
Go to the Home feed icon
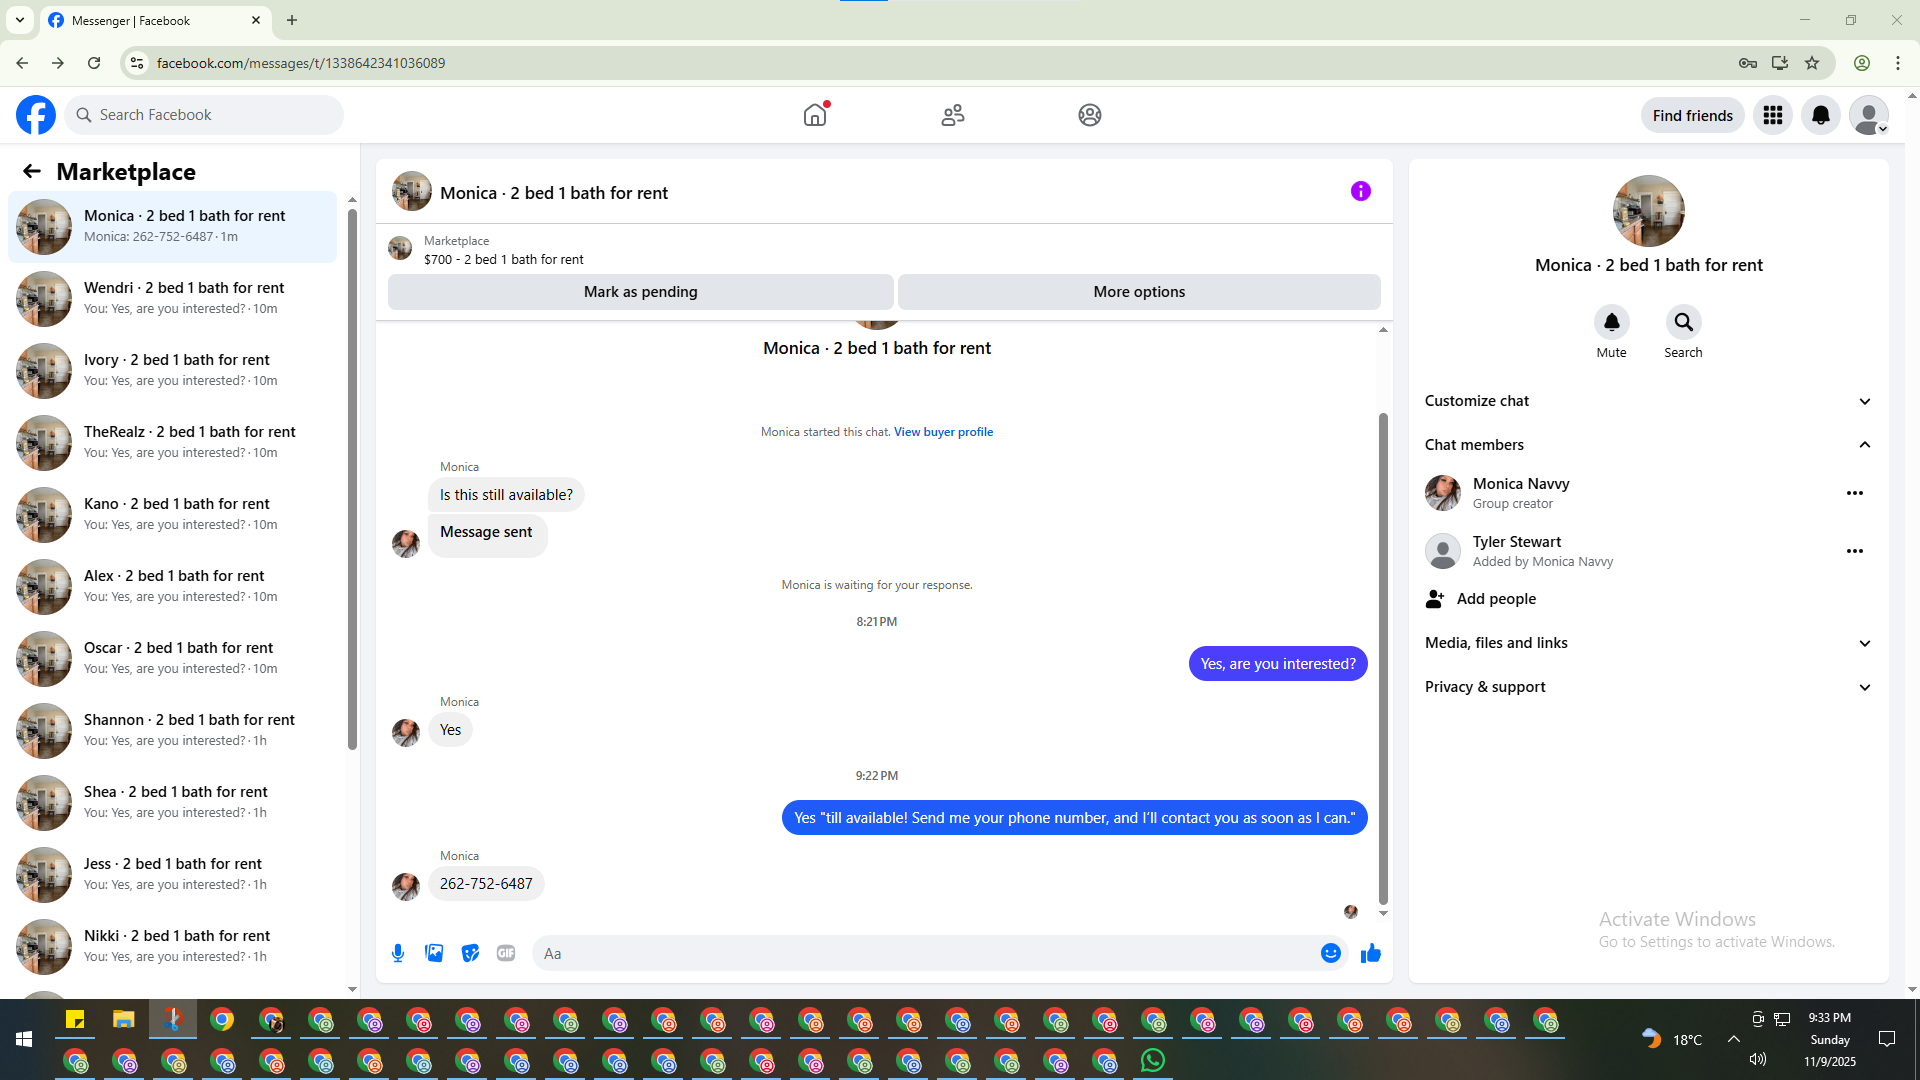(815, 115)
